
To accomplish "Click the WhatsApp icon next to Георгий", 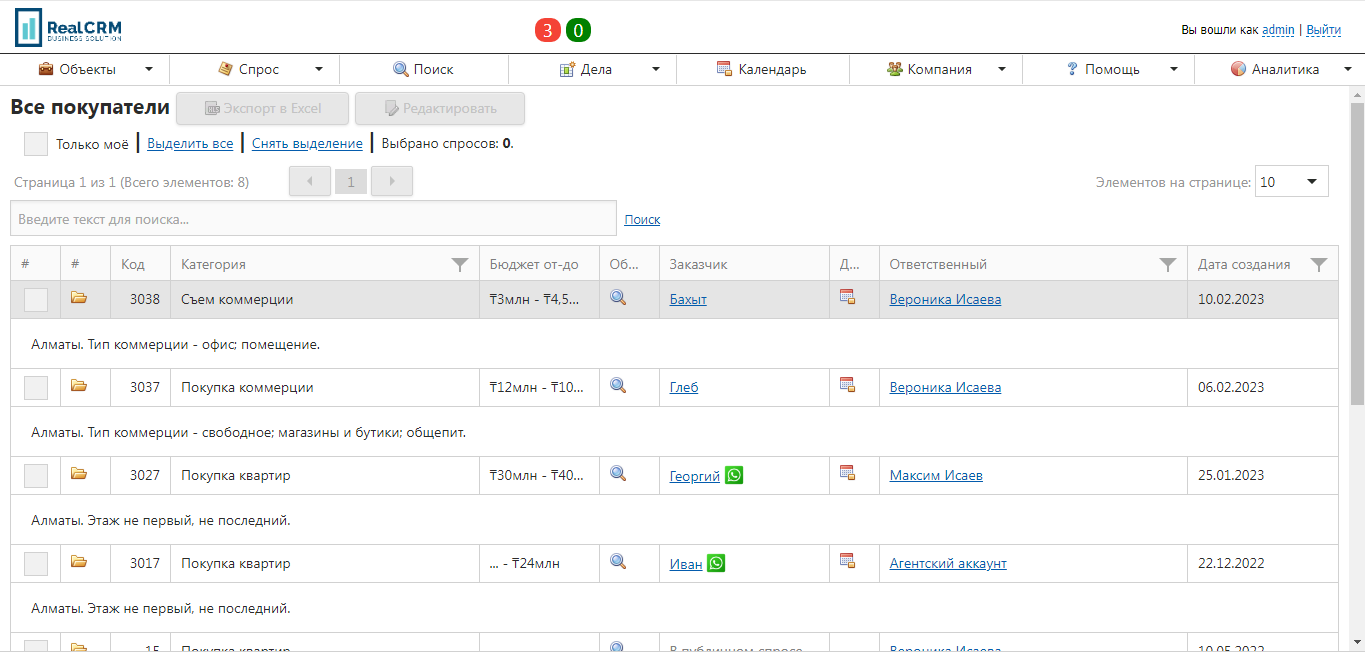I will [733, 475].
